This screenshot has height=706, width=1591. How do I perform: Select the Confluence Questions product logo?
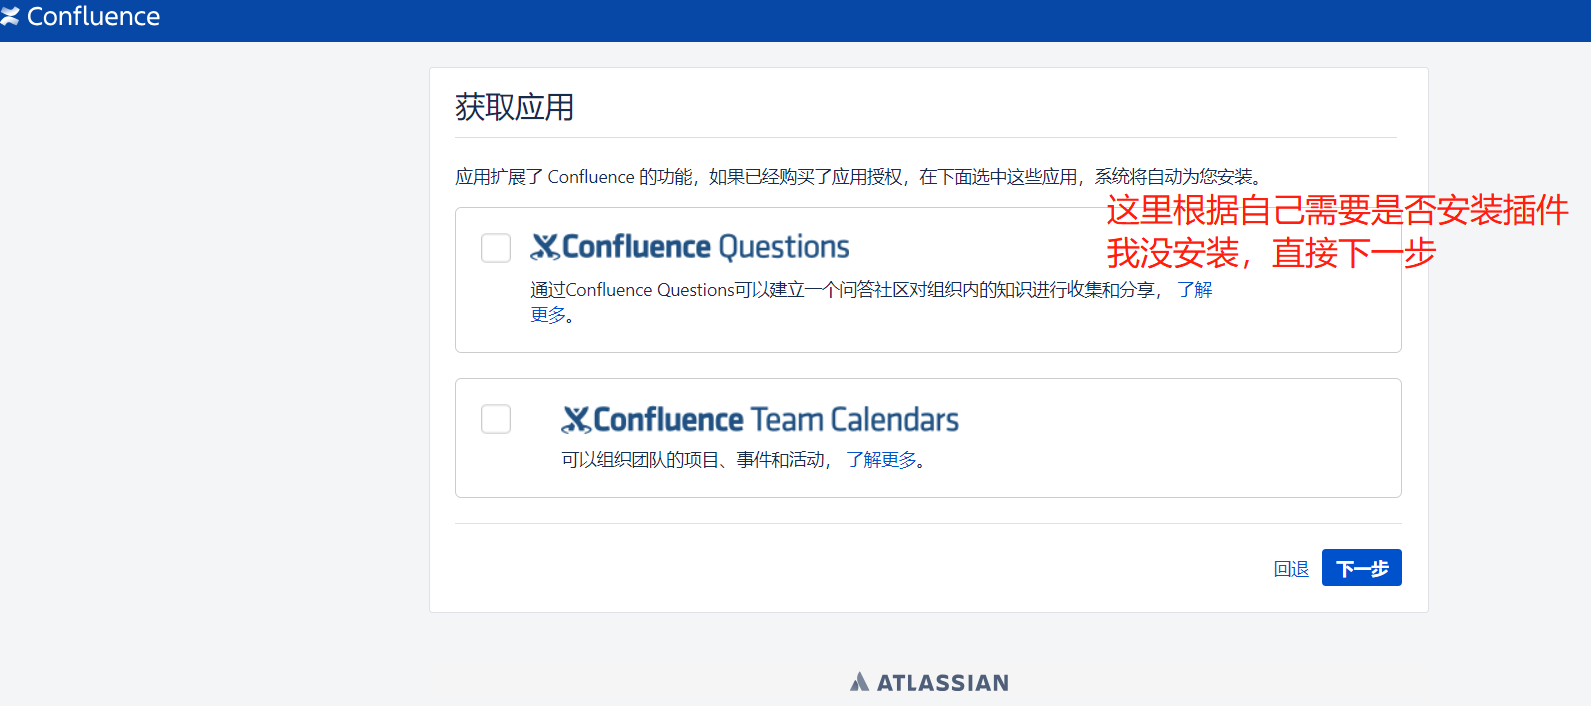click(691, 246)
